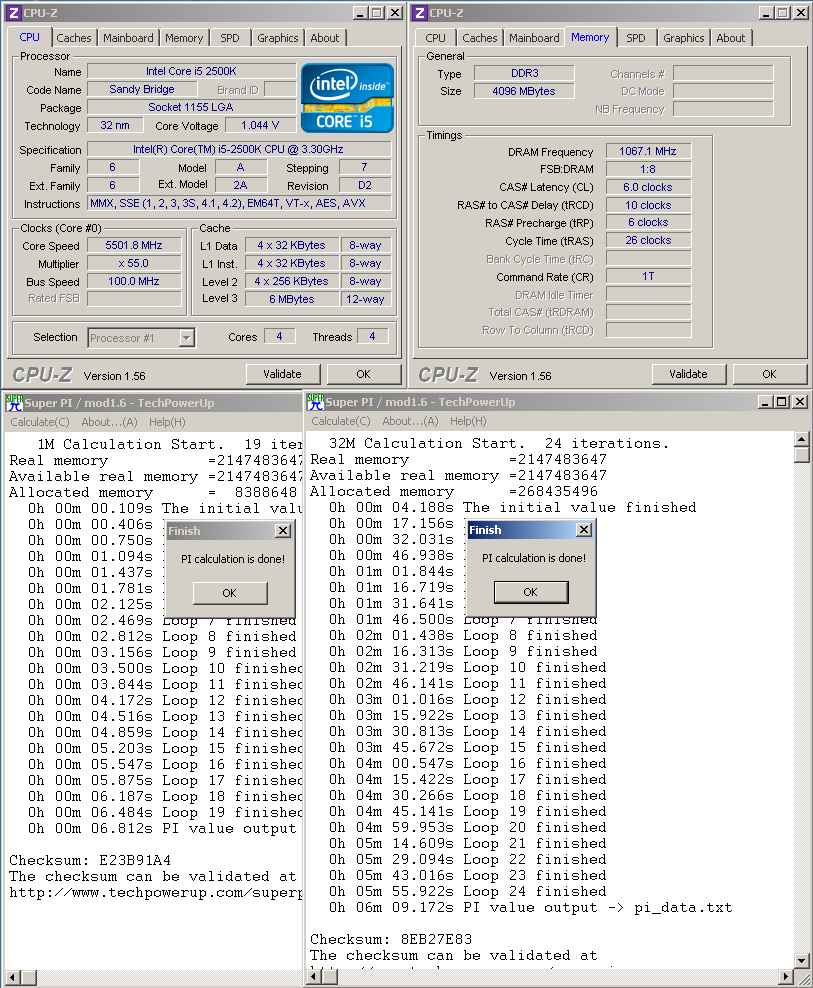Click the FSB:DRAM value 1:8
This screenshot has height=988, width=813.
point(648,169)
